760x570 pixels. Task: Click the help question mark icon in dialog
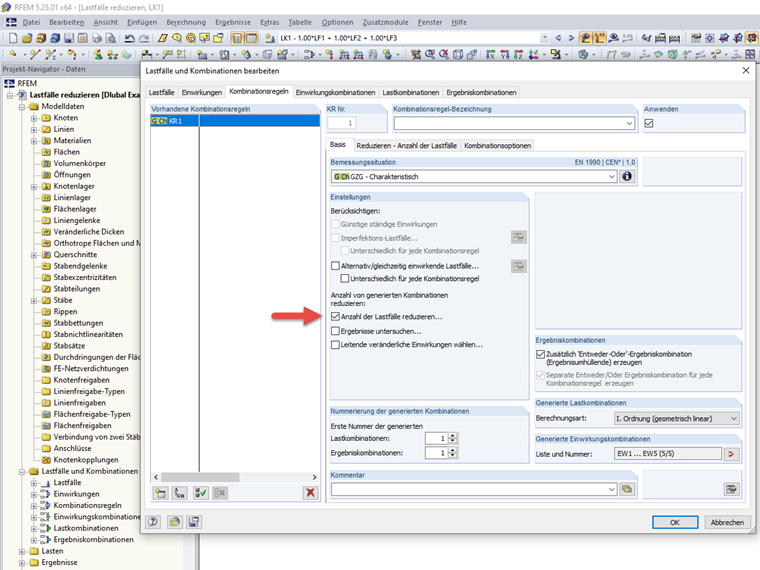coord(153,522)
